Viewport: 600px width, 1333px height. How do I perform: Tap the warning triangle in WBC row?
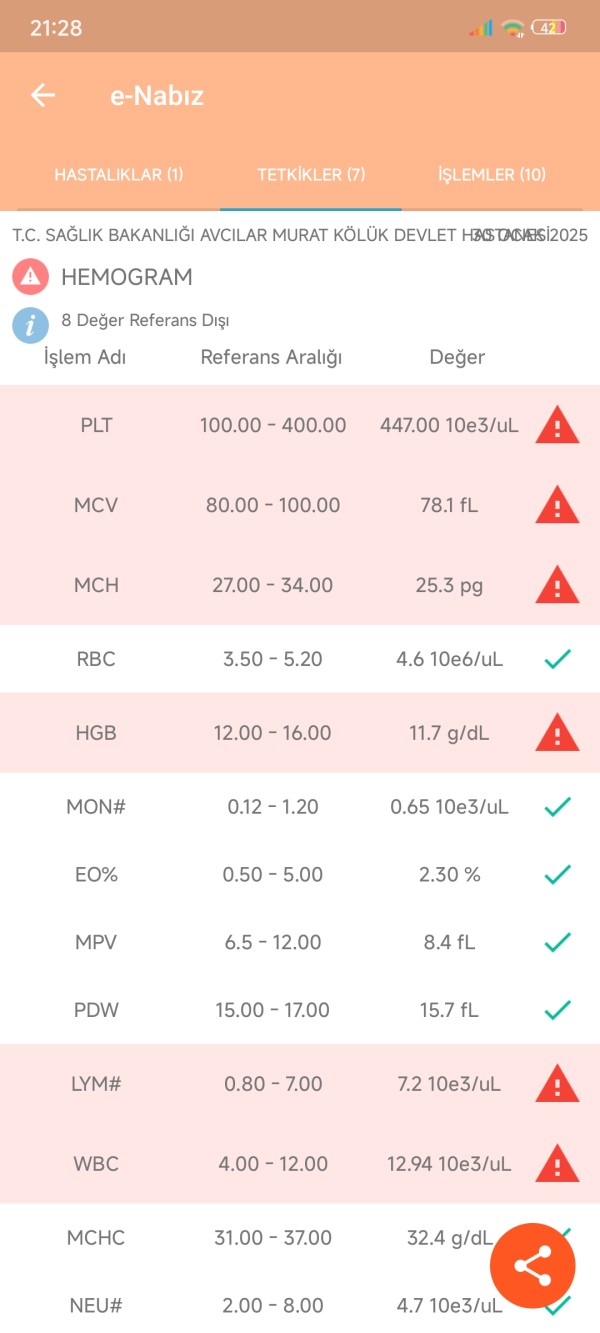click(x=557, y=1164)
